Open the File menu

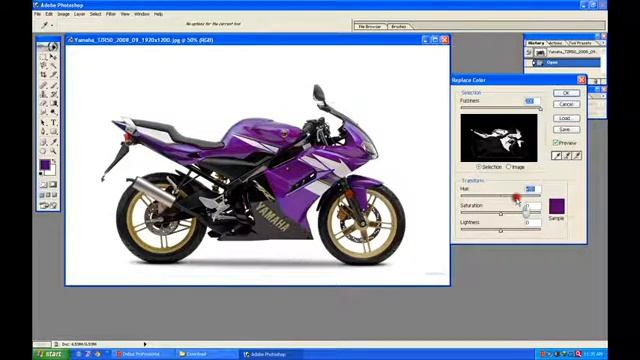(38, 14)
